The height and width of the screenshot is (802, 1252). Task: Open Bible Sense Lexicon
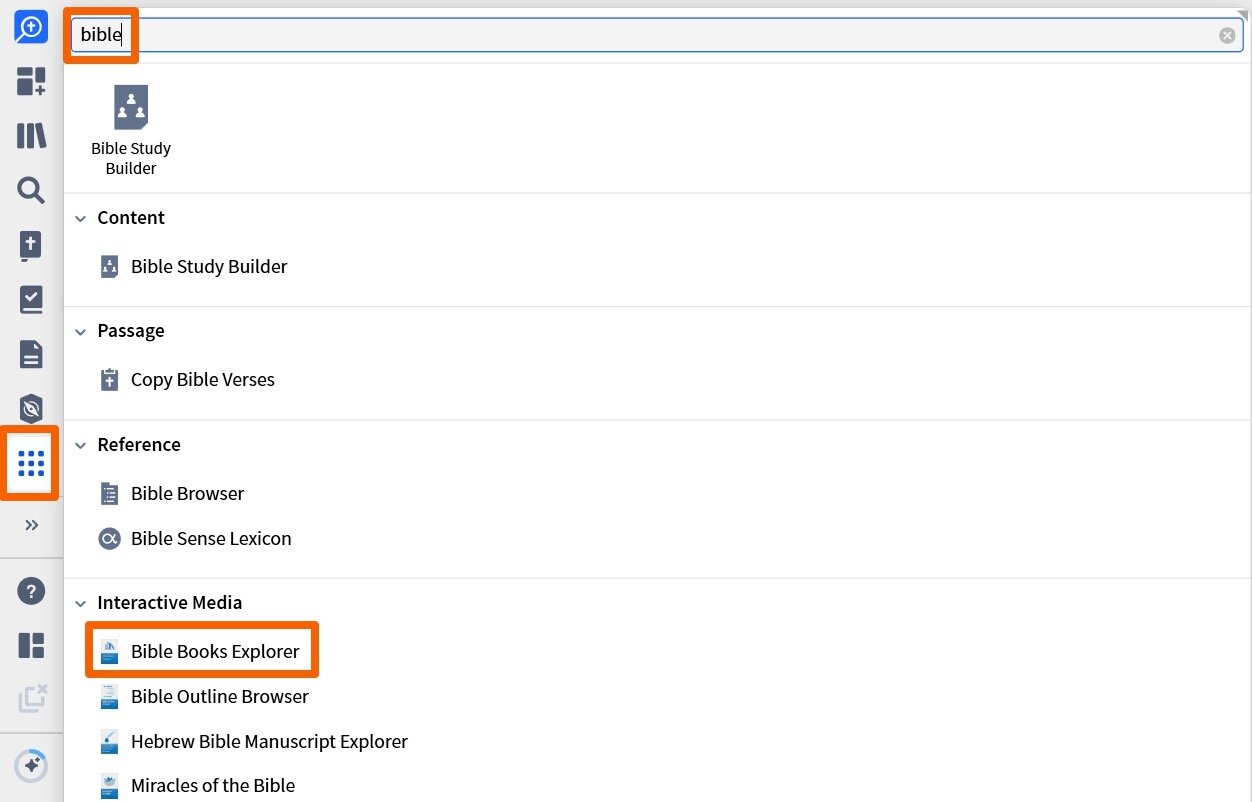pos(195,539)
